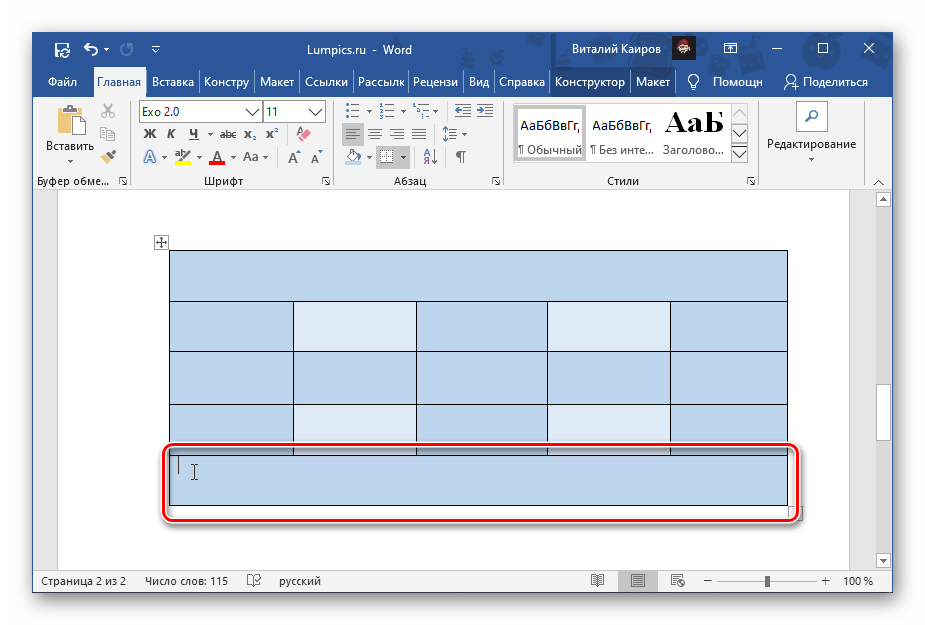Click the Decrease Indent icon
The image size is (925, 625).
pos(462,111)
